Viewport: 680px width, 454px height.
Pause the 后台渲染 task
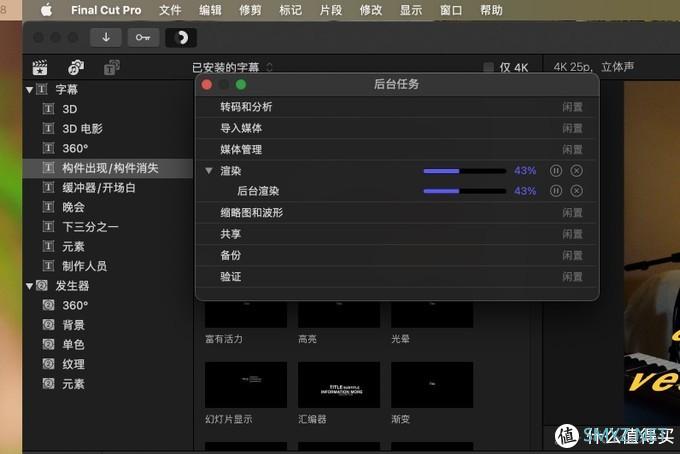(556, 191)
